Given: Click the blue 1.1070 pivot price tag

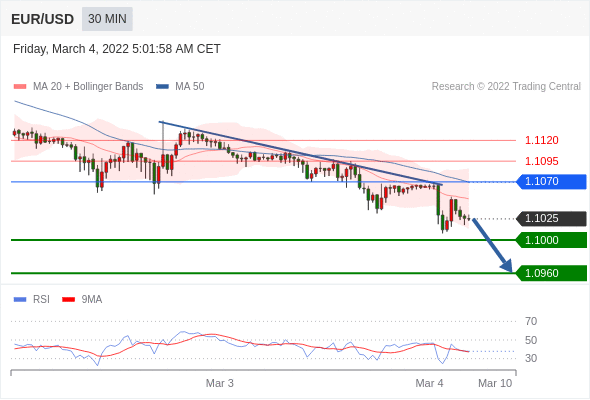Looking at the screenshot, I should (x=552, y=182).
